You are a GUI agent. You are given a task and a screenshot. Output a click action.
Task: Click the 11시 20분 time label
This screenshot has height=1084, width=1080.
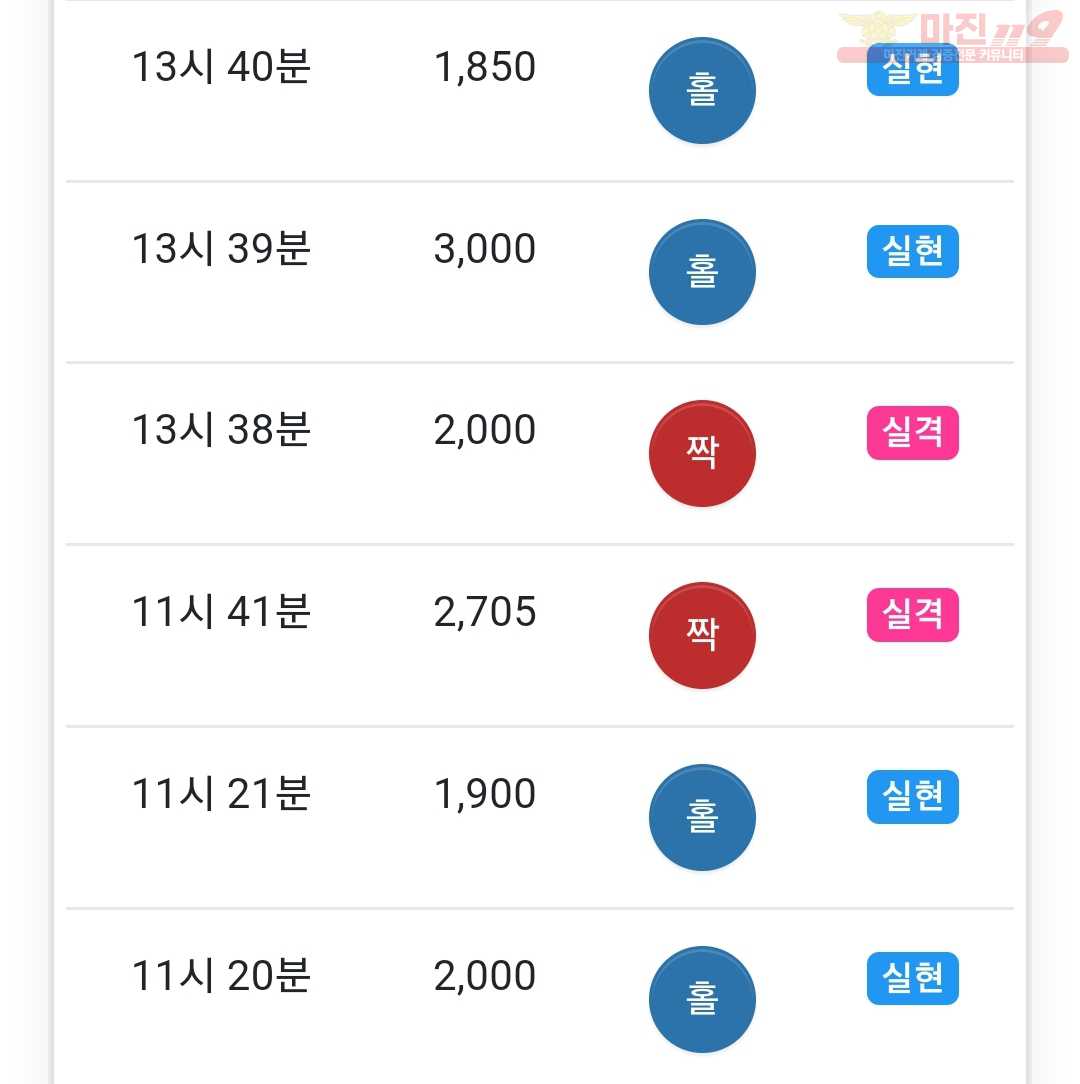tap(221, 975)
